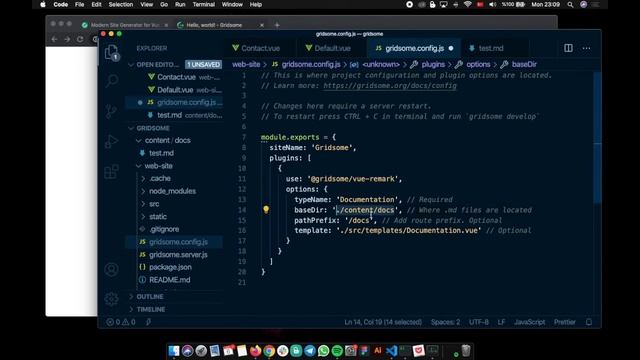The height and width of the screenshot is (360, 640).
Task: Open a new tab in the Chrome window
Action: pos(277,25)
